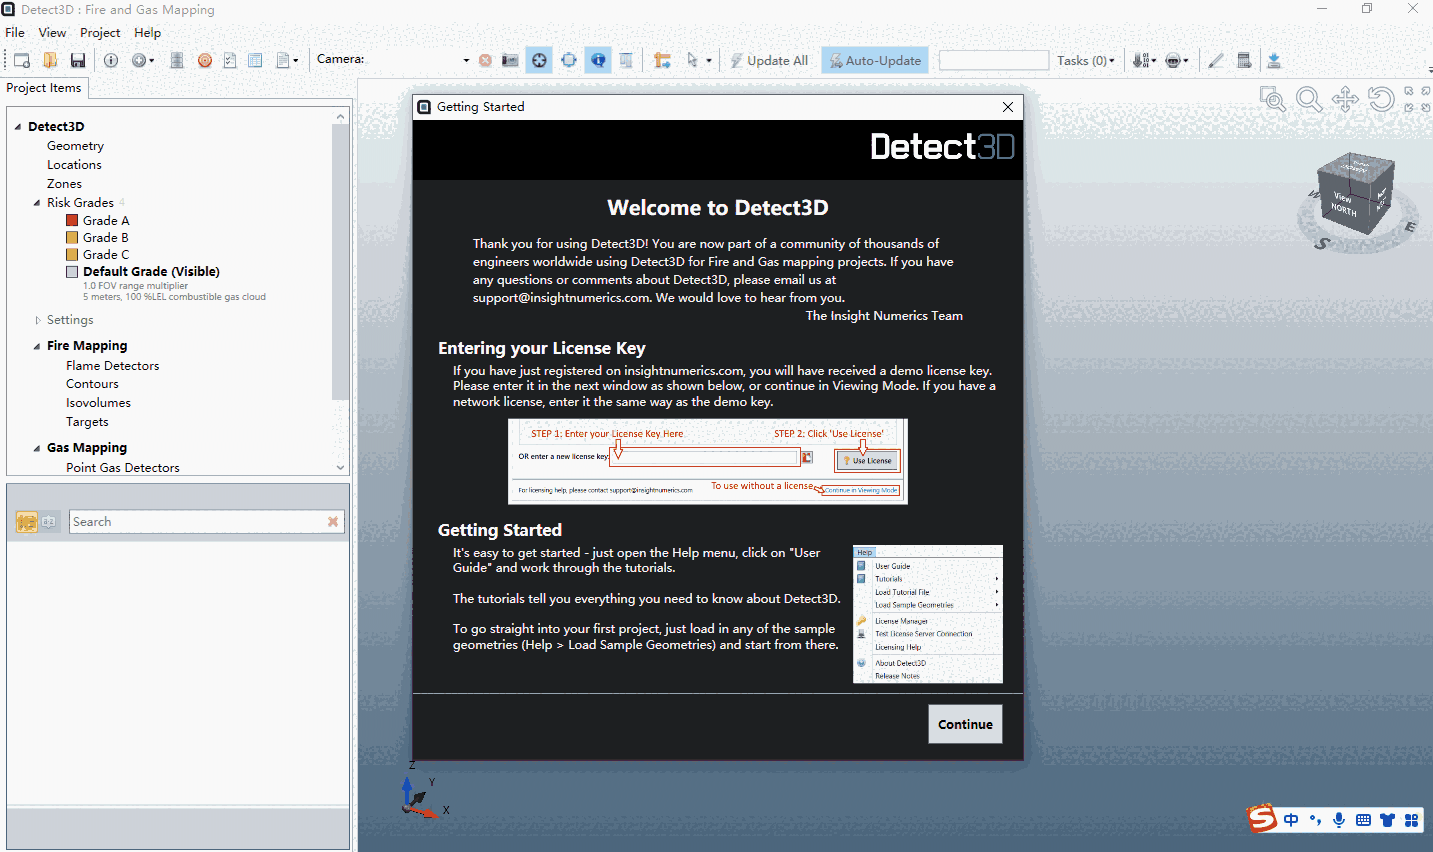Toggle the Auto-Update button

(x=875, y=60)
